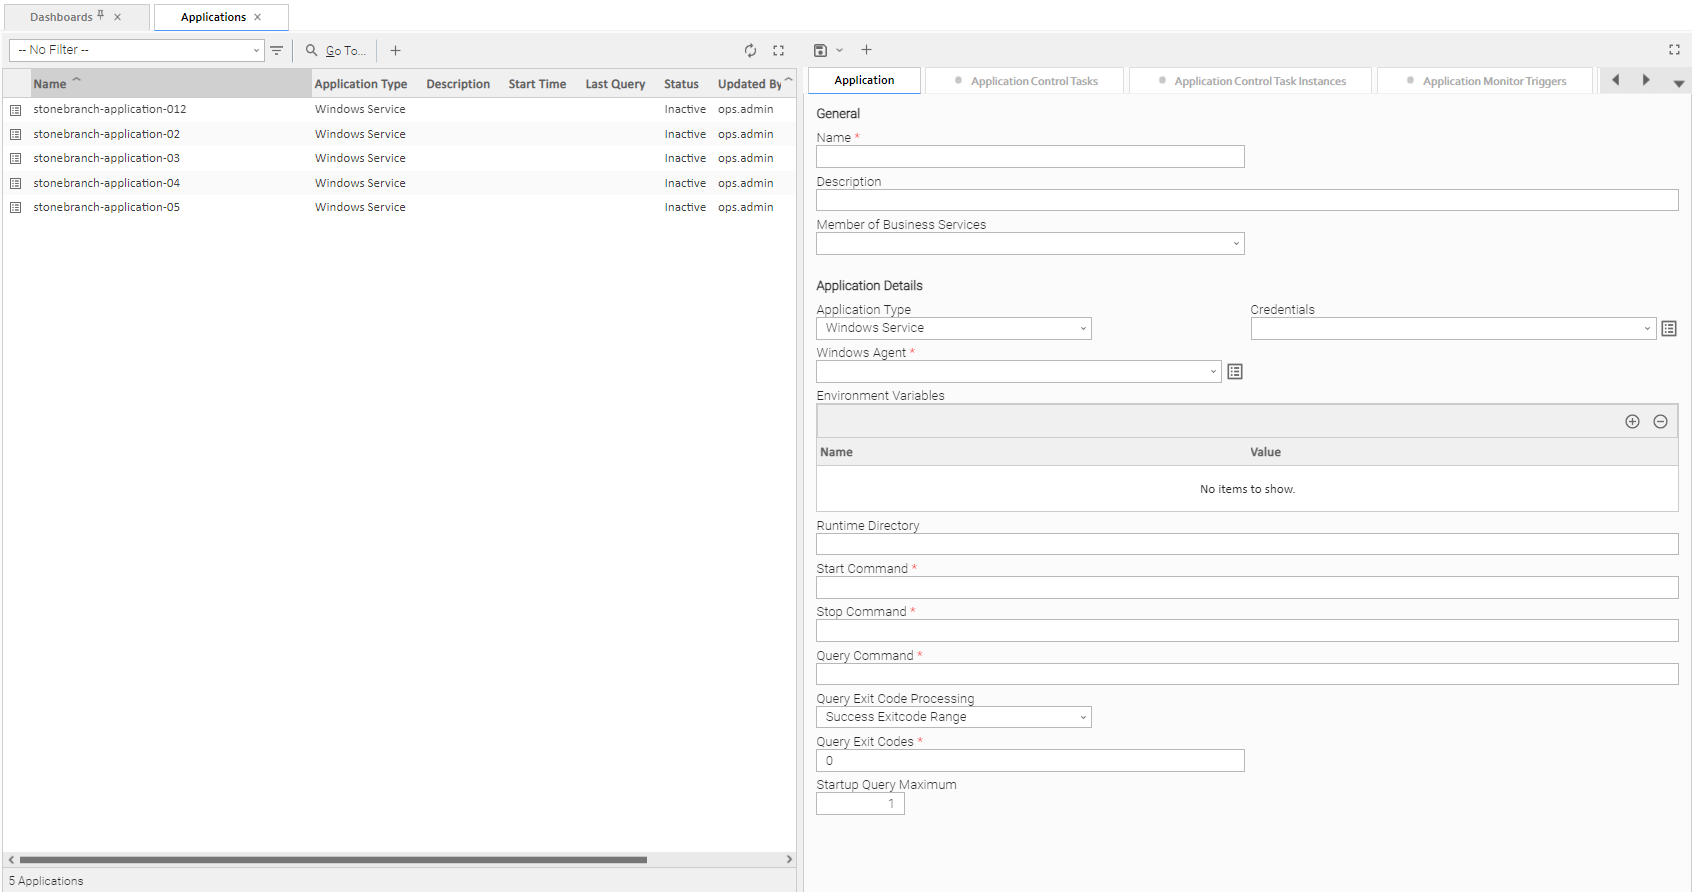Sort list by Status column header
Viewport: 1692px width, 892px height.
click(x=681, y=84)
